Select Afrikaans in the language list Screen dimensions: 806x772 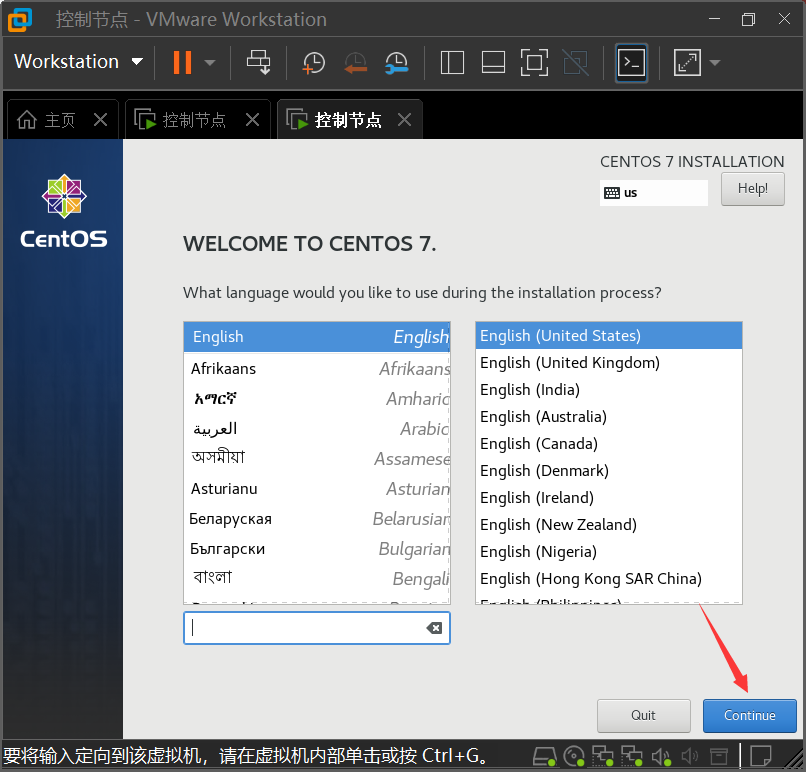pyautogui.click(x=317, y=369)
